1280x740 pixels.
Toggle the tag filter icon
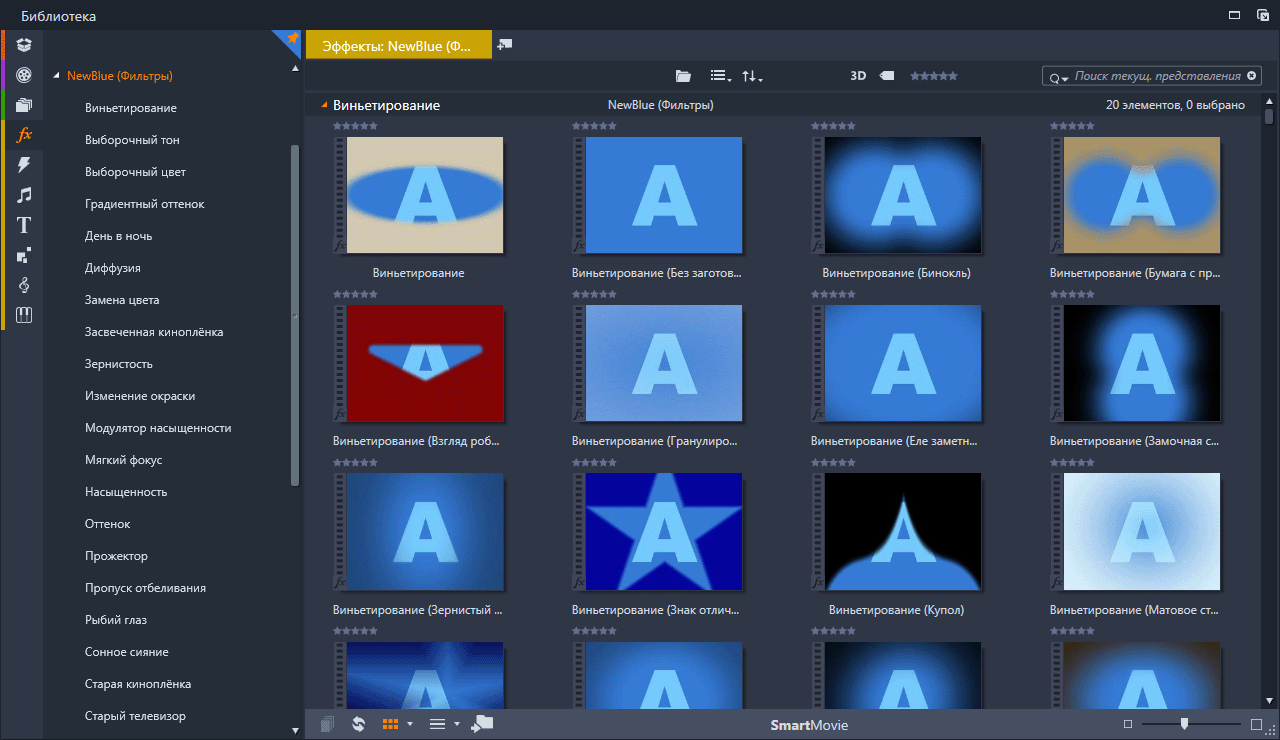[887, 76]
